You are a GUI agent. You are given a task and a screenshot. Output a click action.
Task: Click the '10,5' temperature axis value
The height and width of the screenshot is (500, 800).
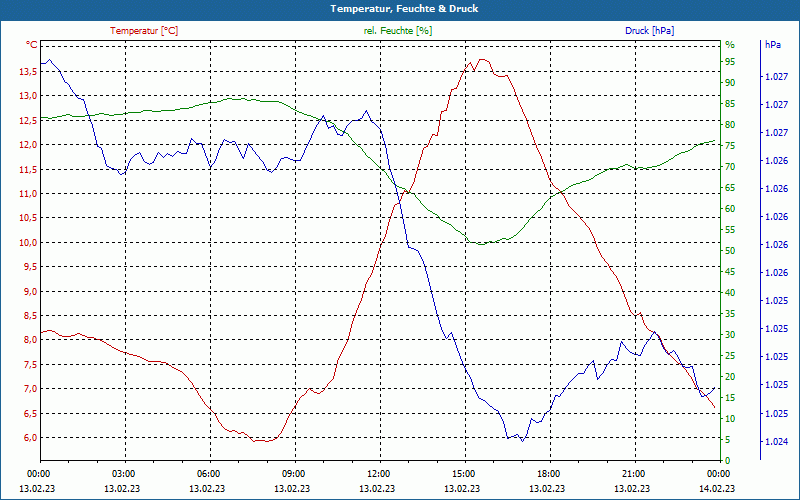coord(28,218)
